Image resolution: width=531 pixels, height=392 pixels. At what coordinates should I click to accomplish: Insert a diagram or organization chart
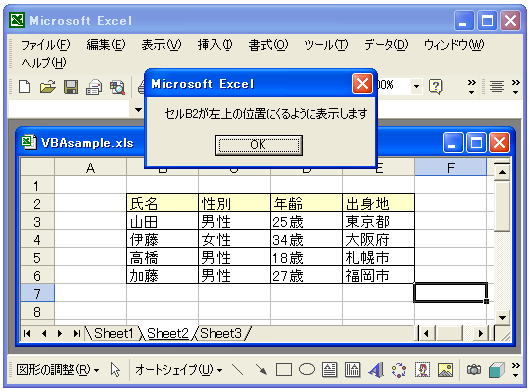(399, 370)
